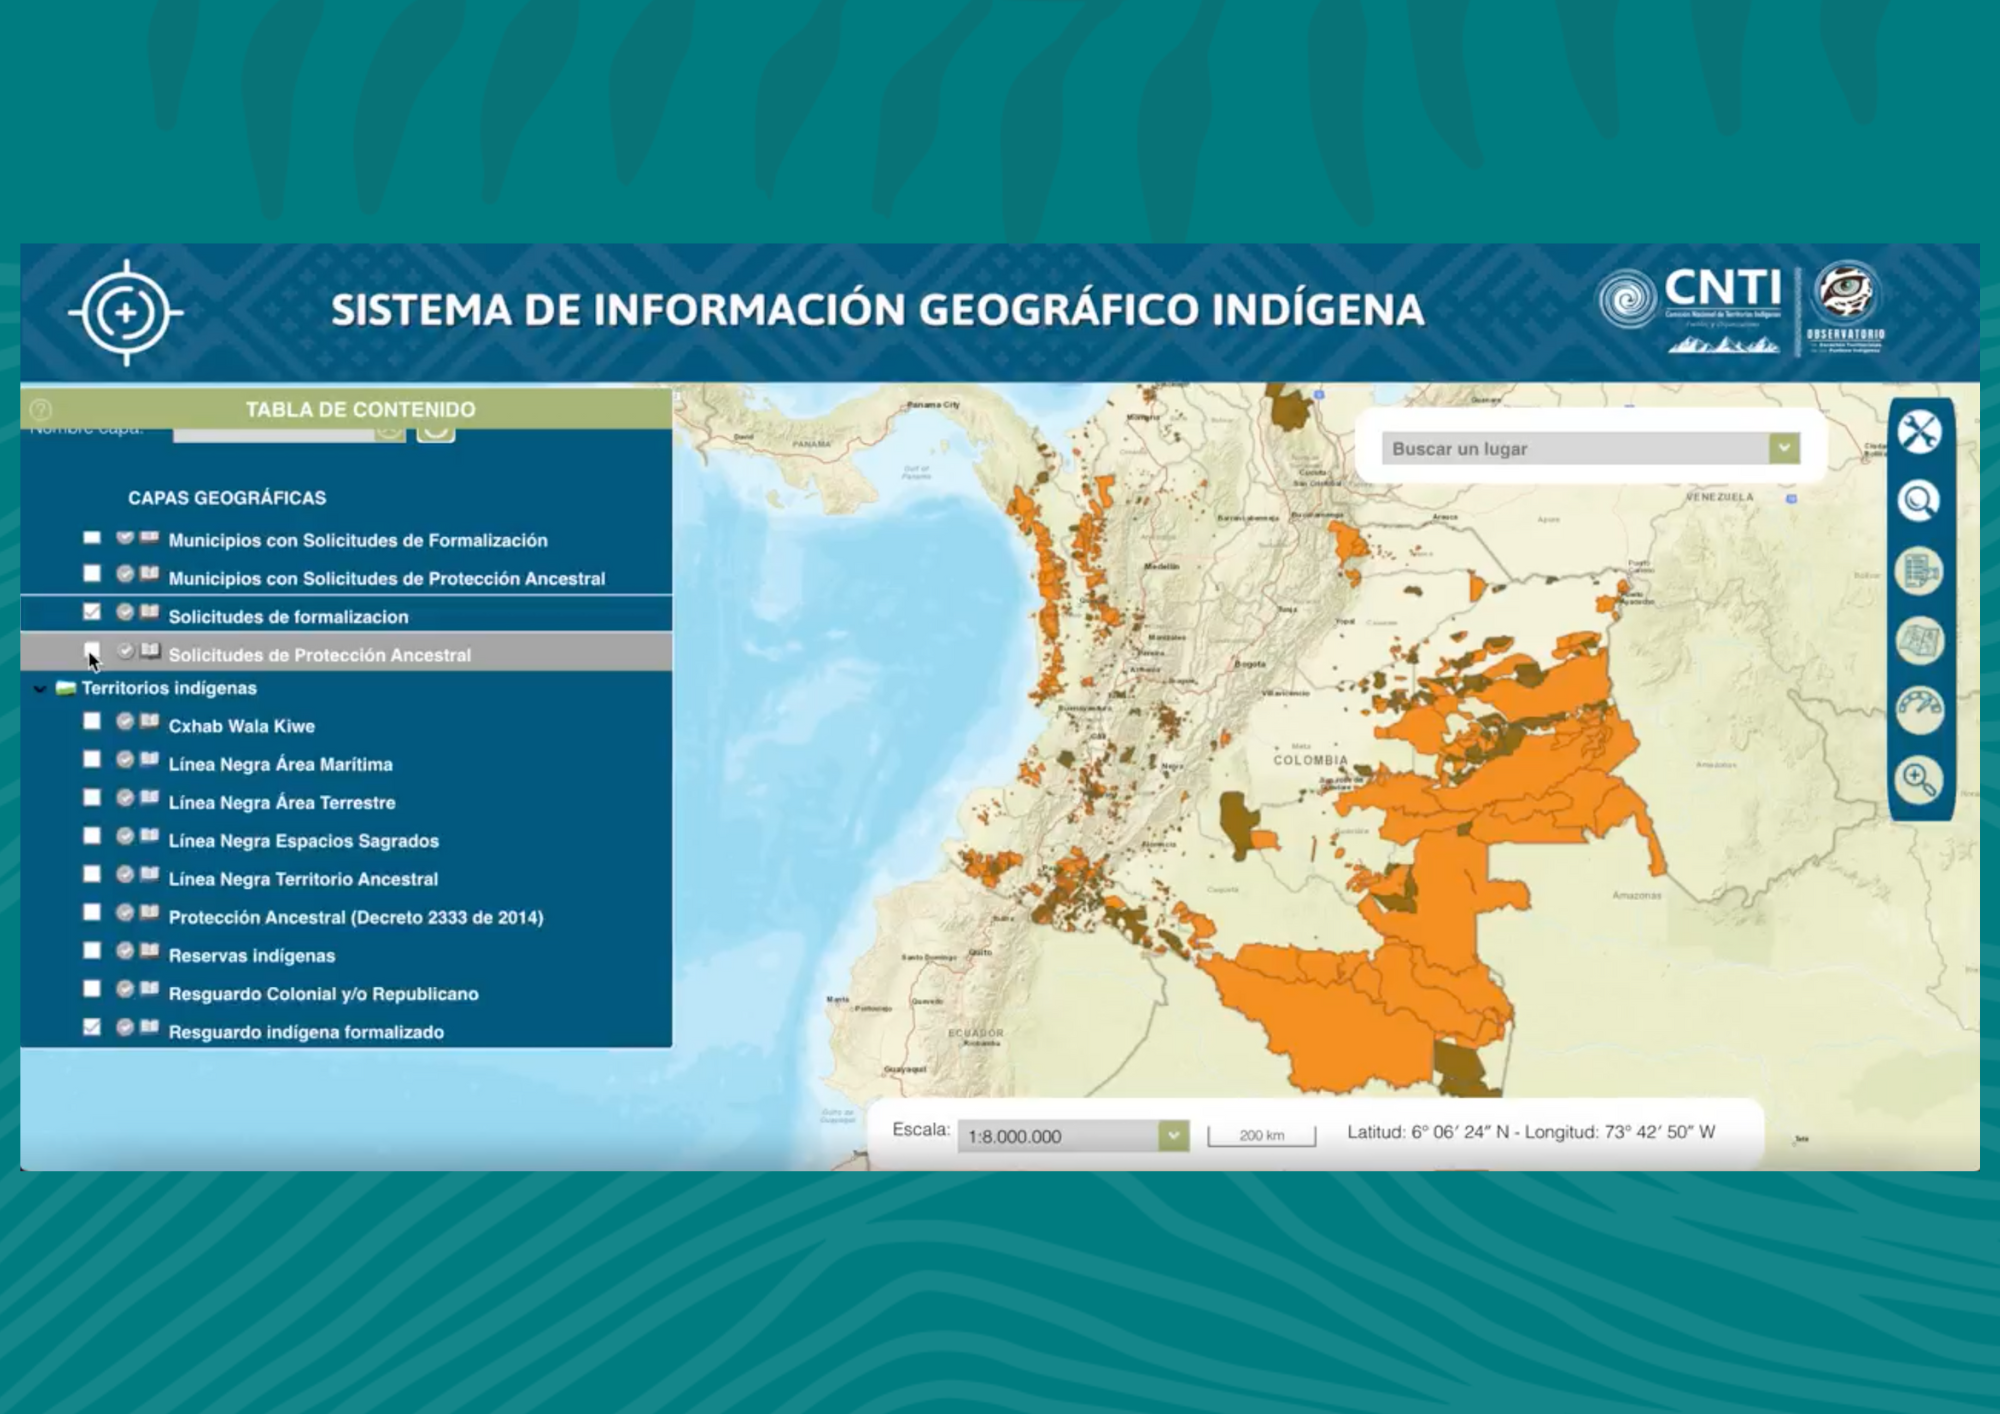The height and width of the screenshot is (1414, 2000).
Task: Check the Cxhab Wala Kiwe layer
Action: point(92,722)
